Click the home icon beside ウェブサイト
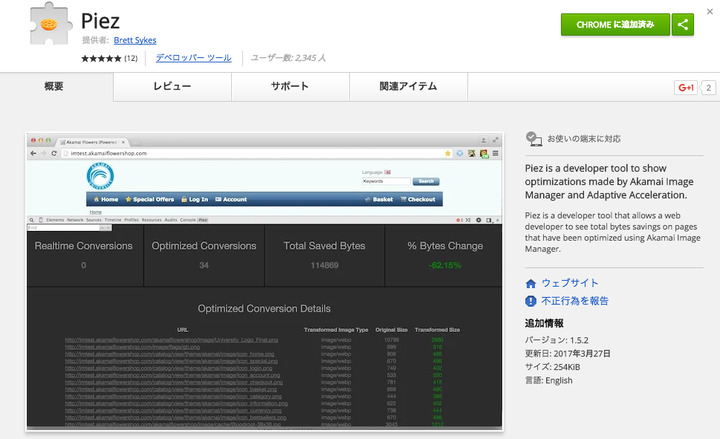The width and height of the screenshot is (720, 439). tap(531, 283)
